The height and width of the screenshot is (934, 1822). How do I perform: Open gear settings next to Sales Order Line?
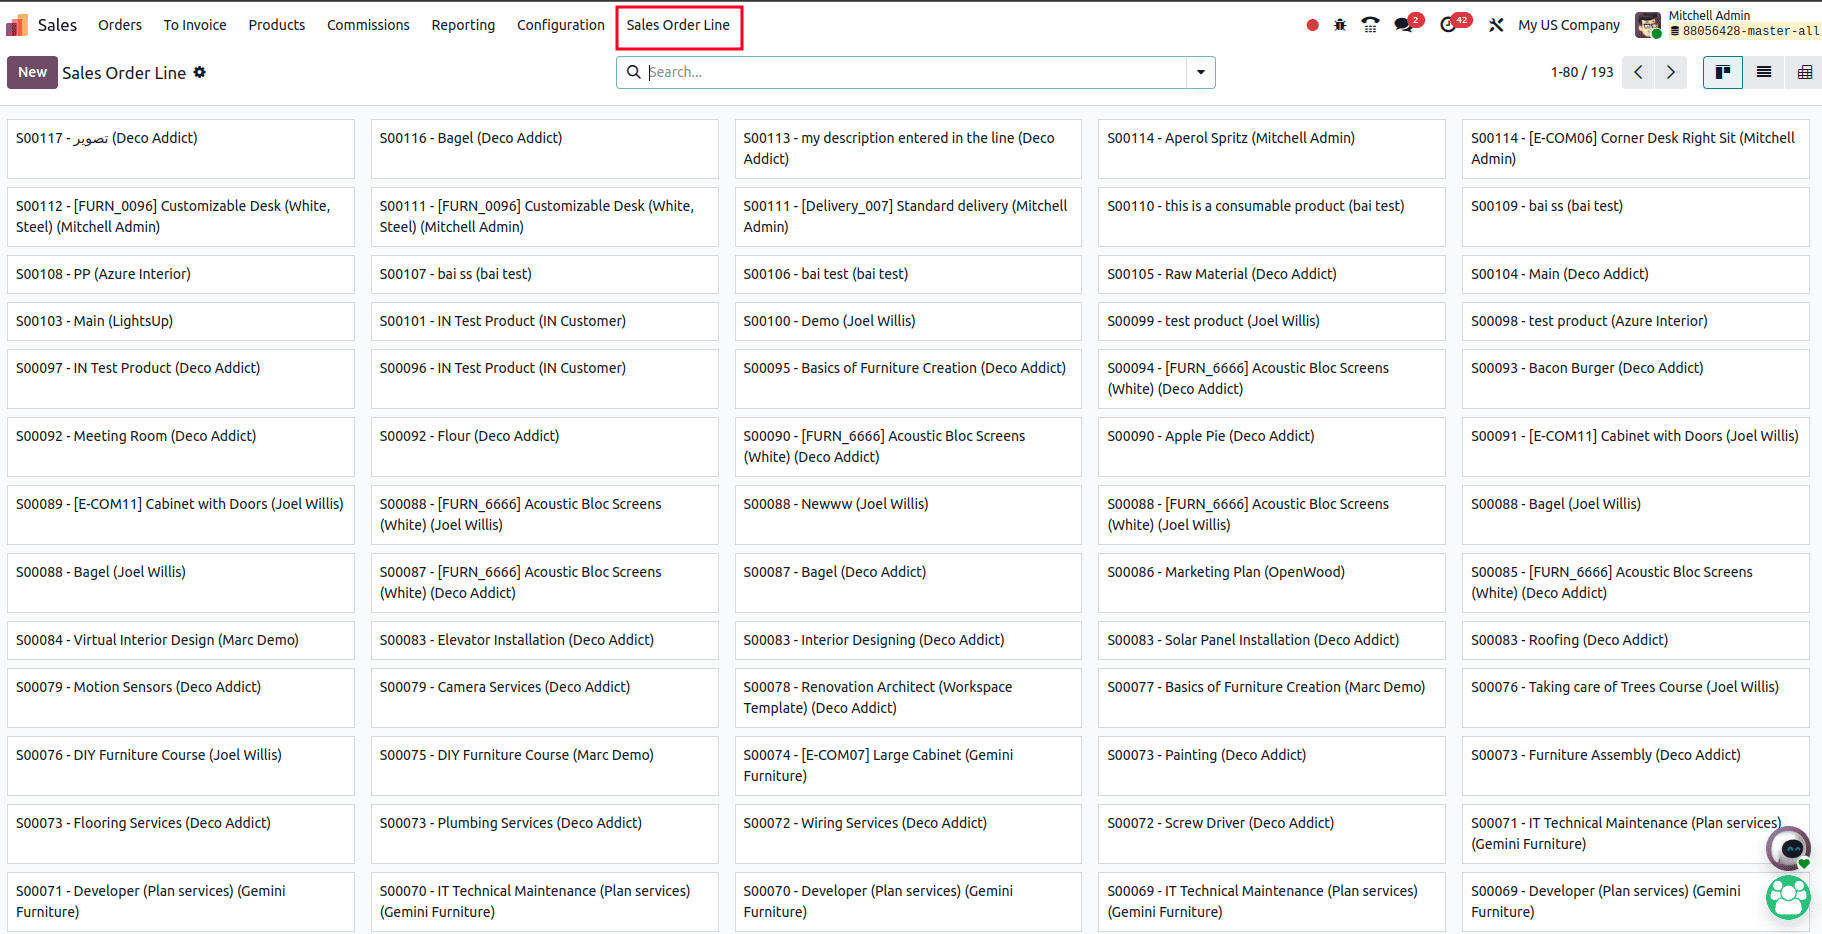click(x=200, y=72)
